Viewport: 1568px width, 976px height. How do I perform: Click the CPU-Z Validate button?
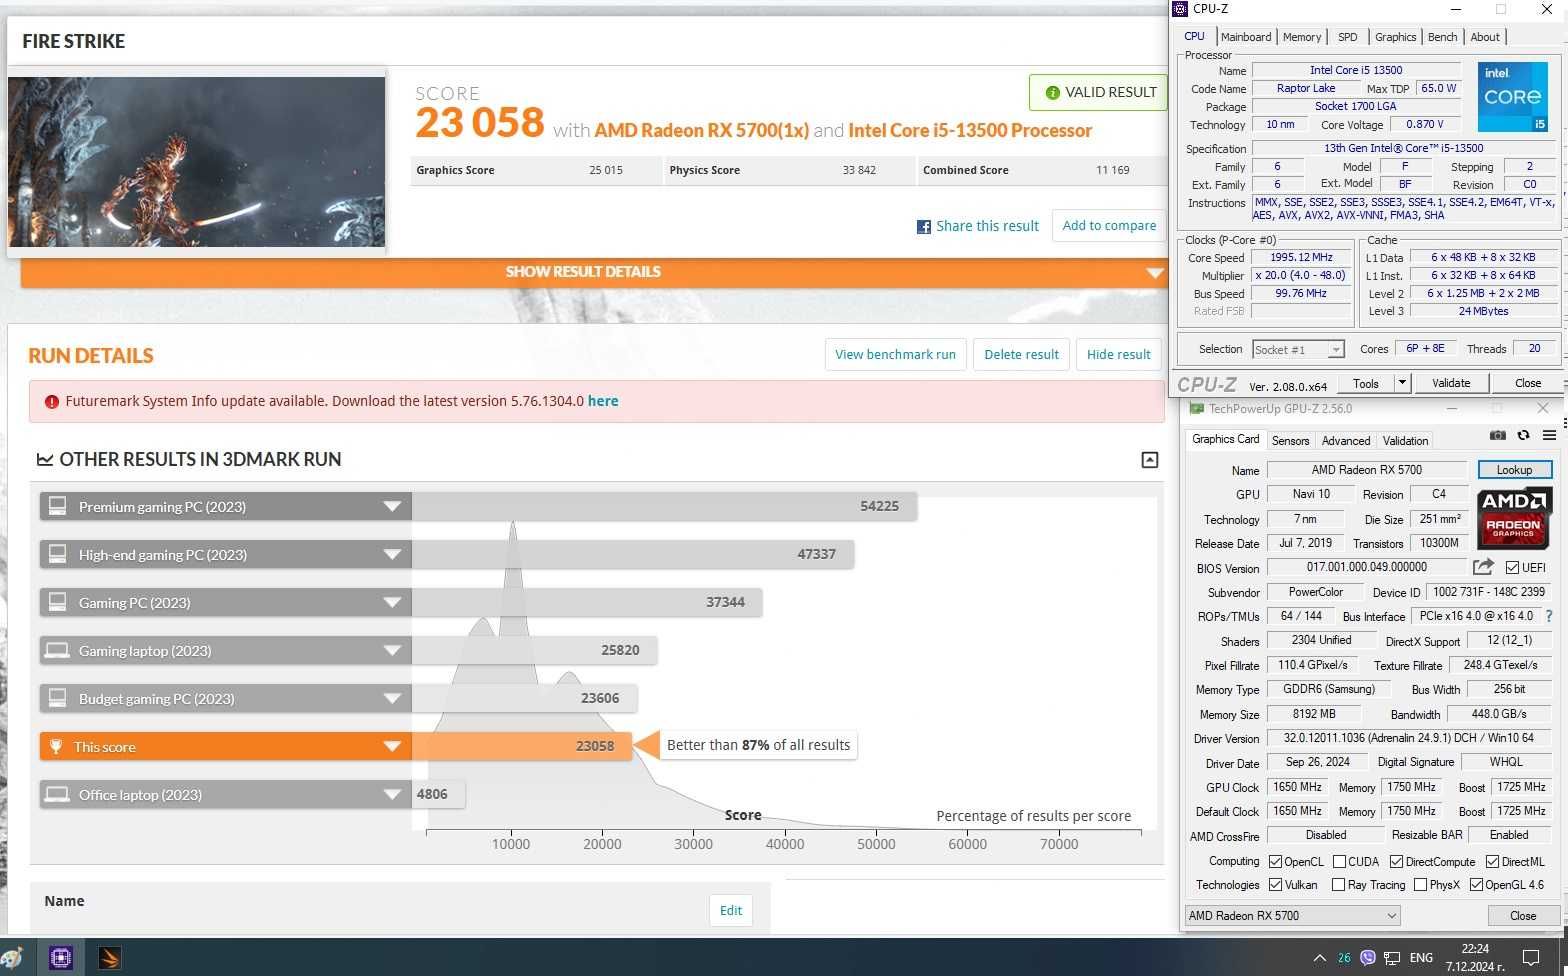(x=1451, y=383)
